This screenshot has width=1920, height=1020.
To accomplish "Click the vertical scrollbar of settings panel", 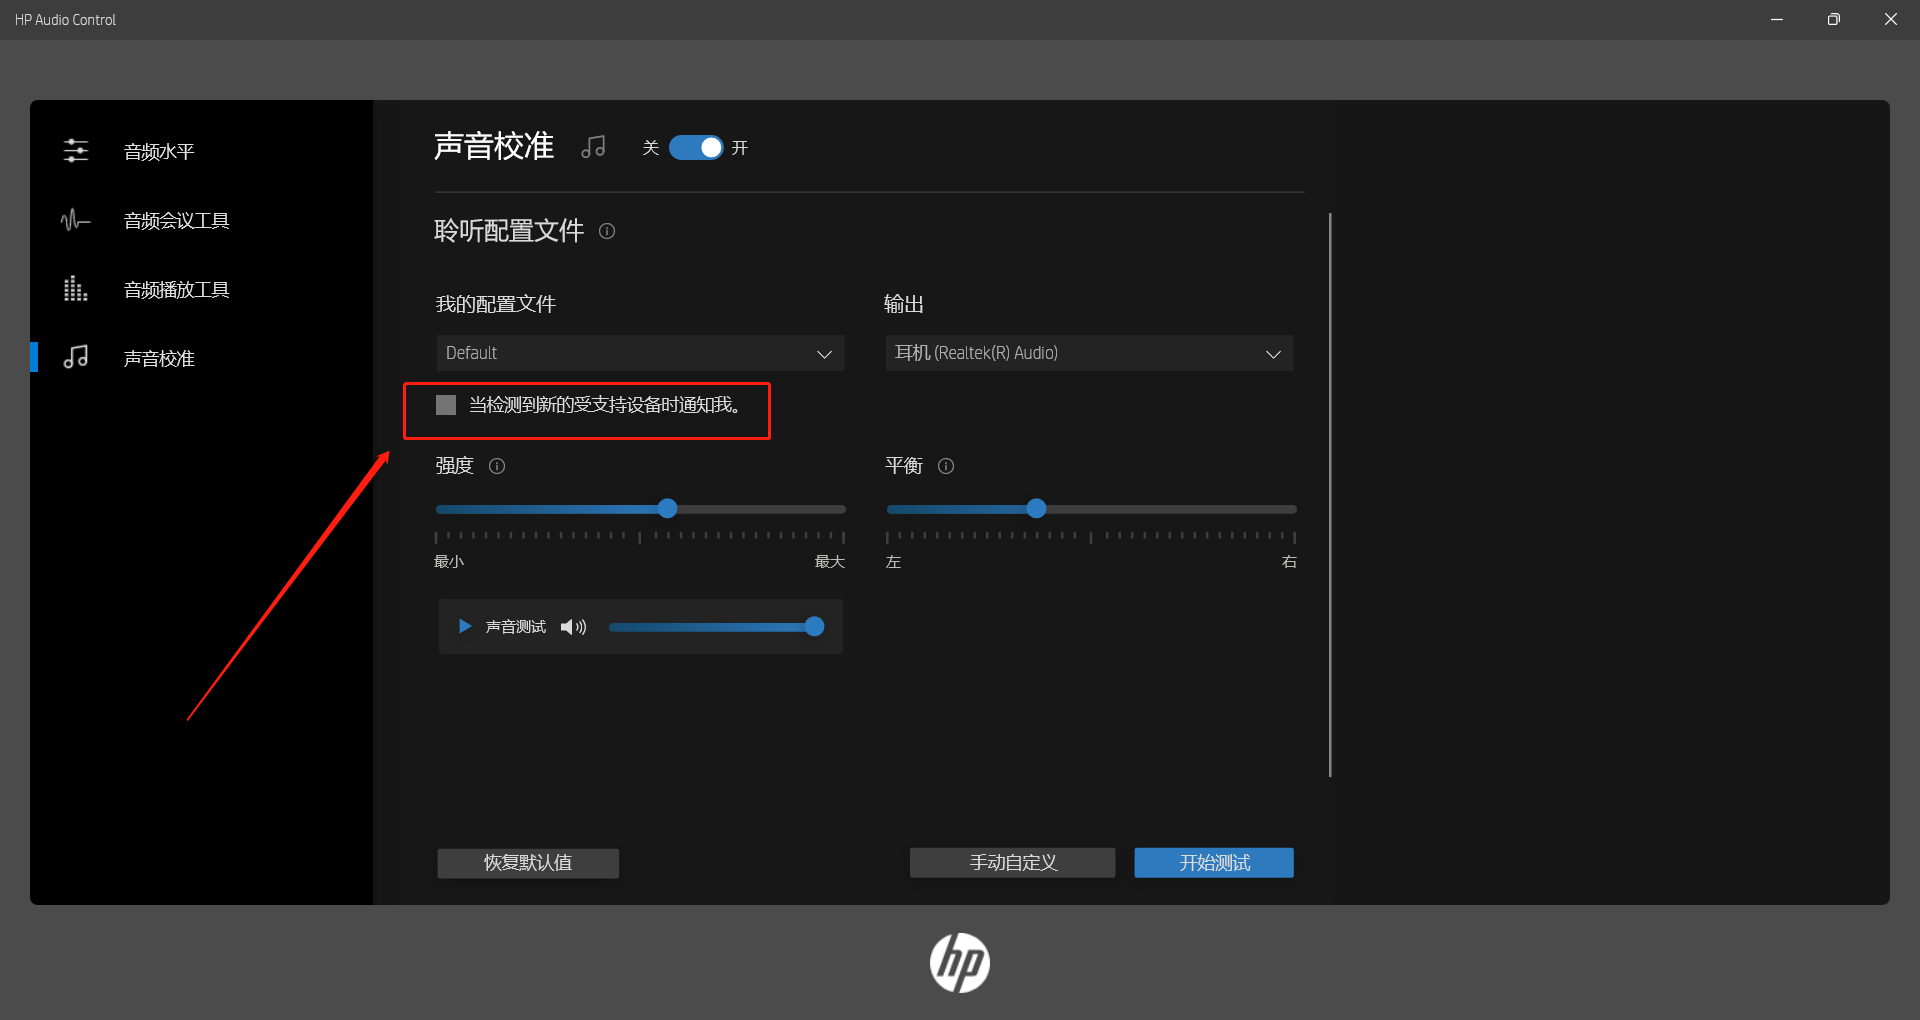I will (x=1330, y=494).
